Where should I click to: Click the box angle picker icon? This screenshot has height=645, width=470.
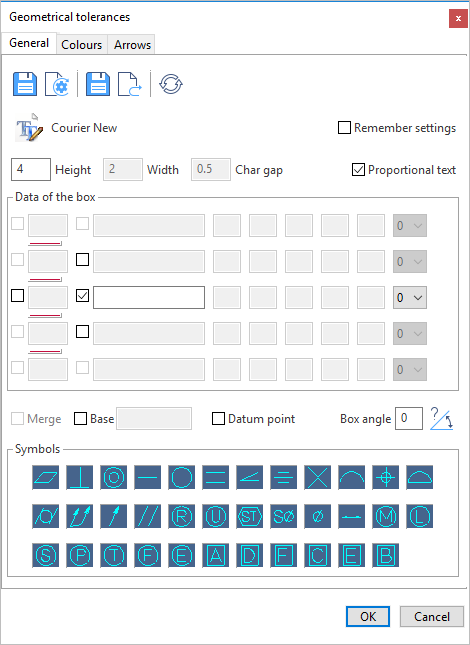tap(442, 419)
